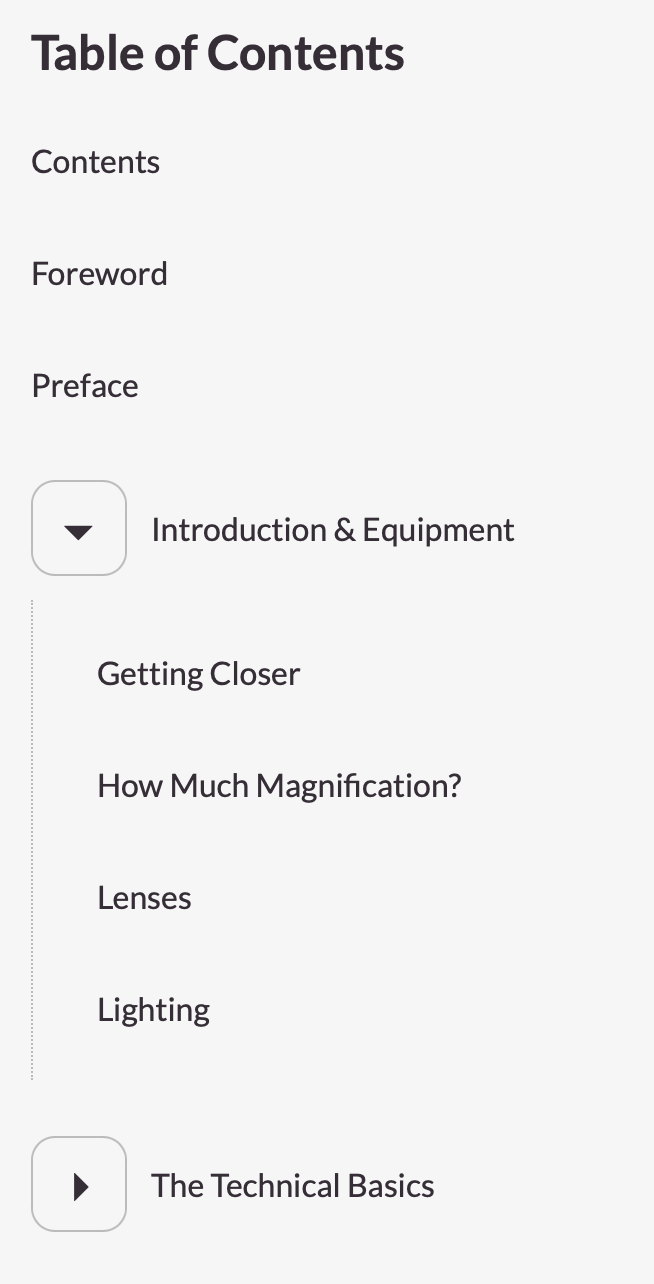This screenshot has width=654, height=1284.
Task: View the How Much Magnification? topic
Action: [279, 785]
